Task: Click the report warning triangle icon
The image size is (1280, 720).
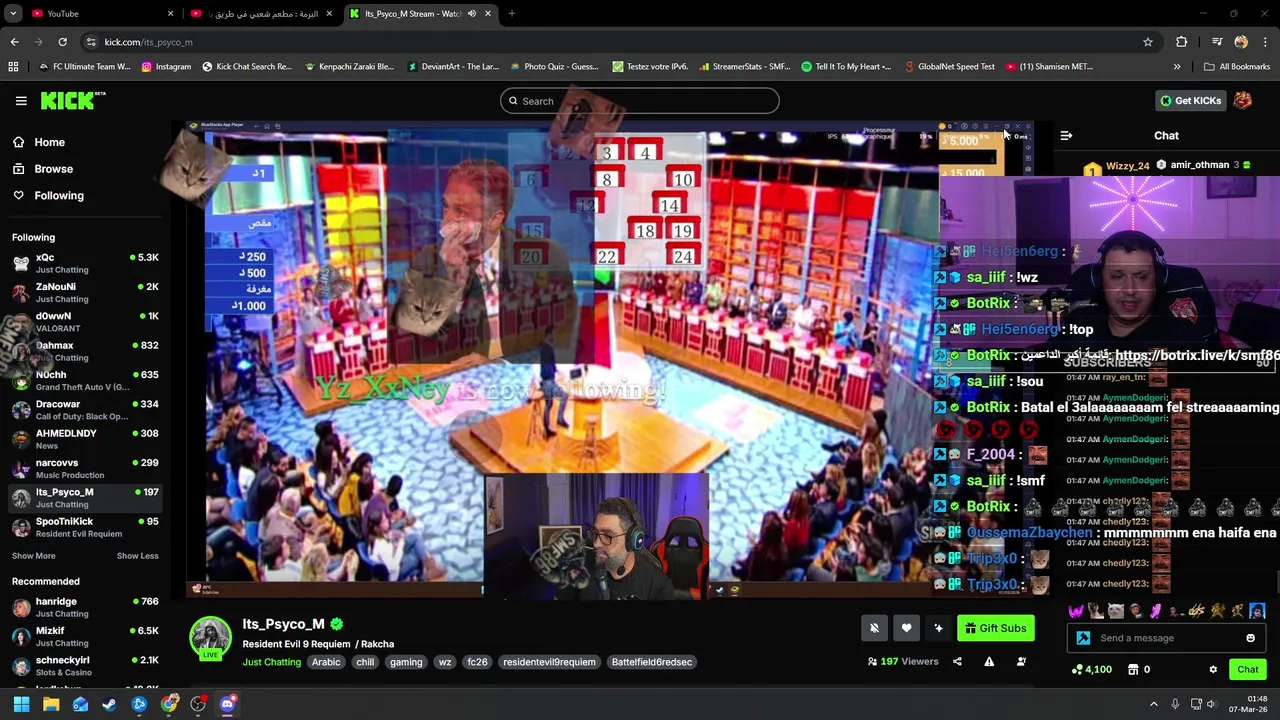Action: (x=989, y=661)
